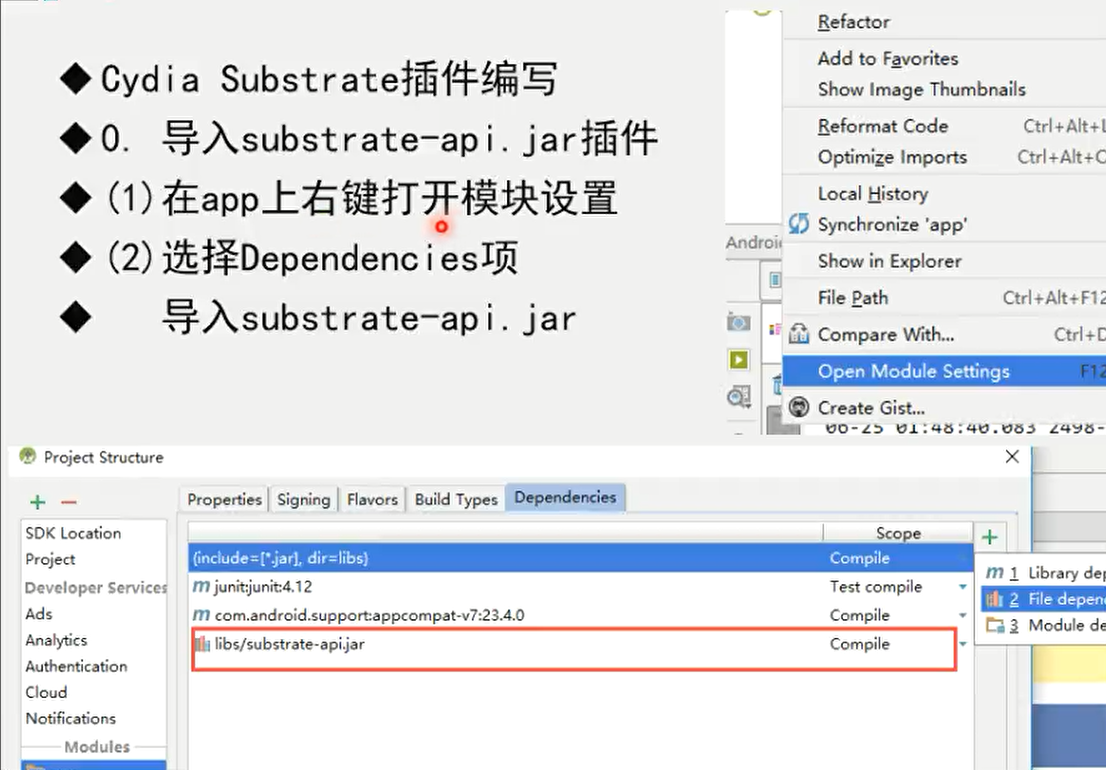Switch to the Build Types tab
Screen dimensions: 1106x770
(x=456, y=499)
